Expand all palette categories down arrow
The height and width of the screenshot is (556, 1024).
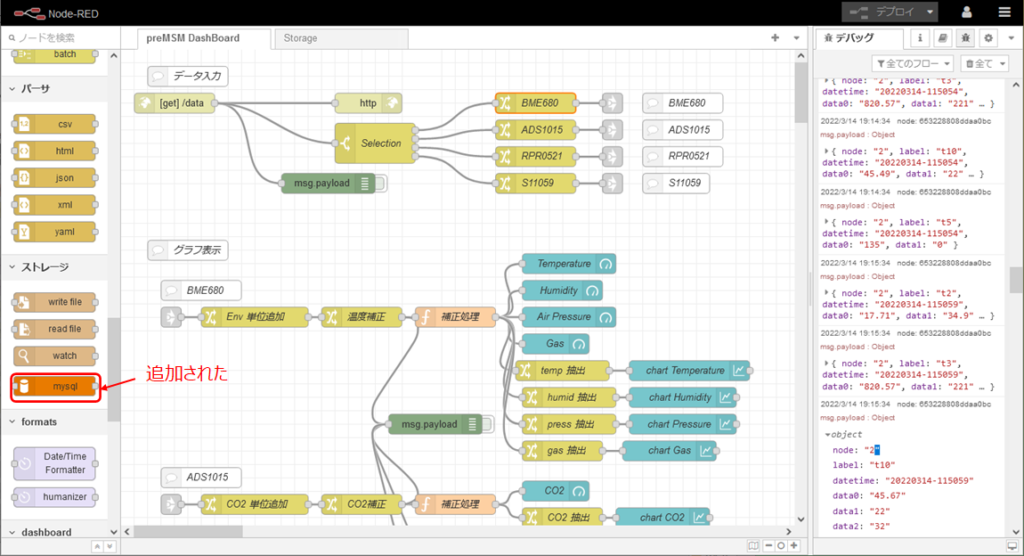click(109, 546)
